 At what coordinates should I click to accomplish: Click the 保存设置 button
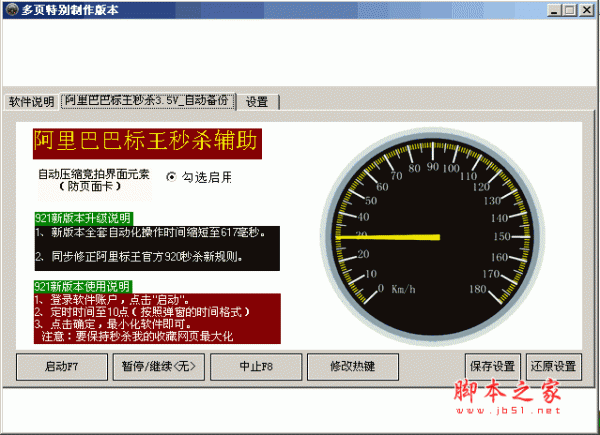pyautogui.click(x=492, y=367)
